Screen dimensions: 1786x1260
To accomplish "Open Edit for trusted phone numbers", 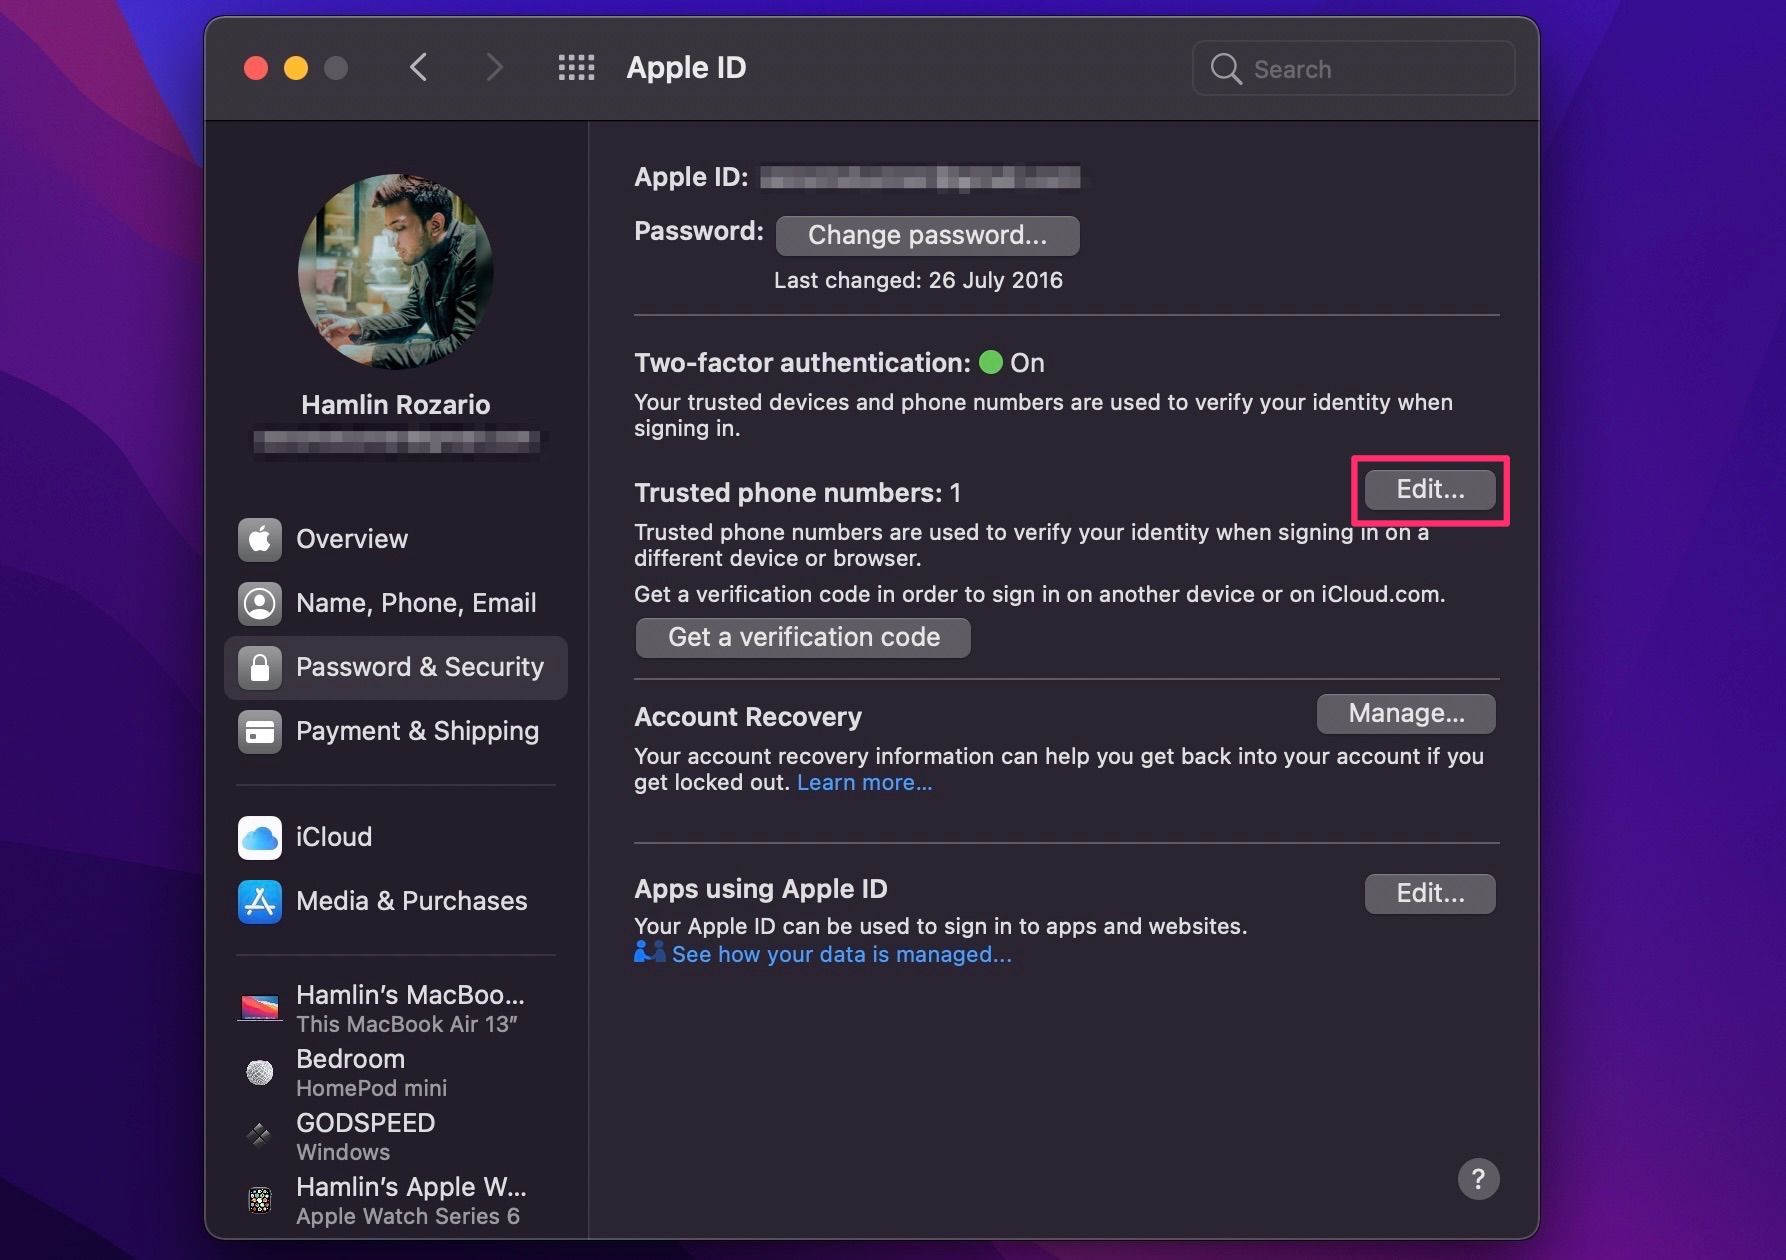I will pos(1428,490).
